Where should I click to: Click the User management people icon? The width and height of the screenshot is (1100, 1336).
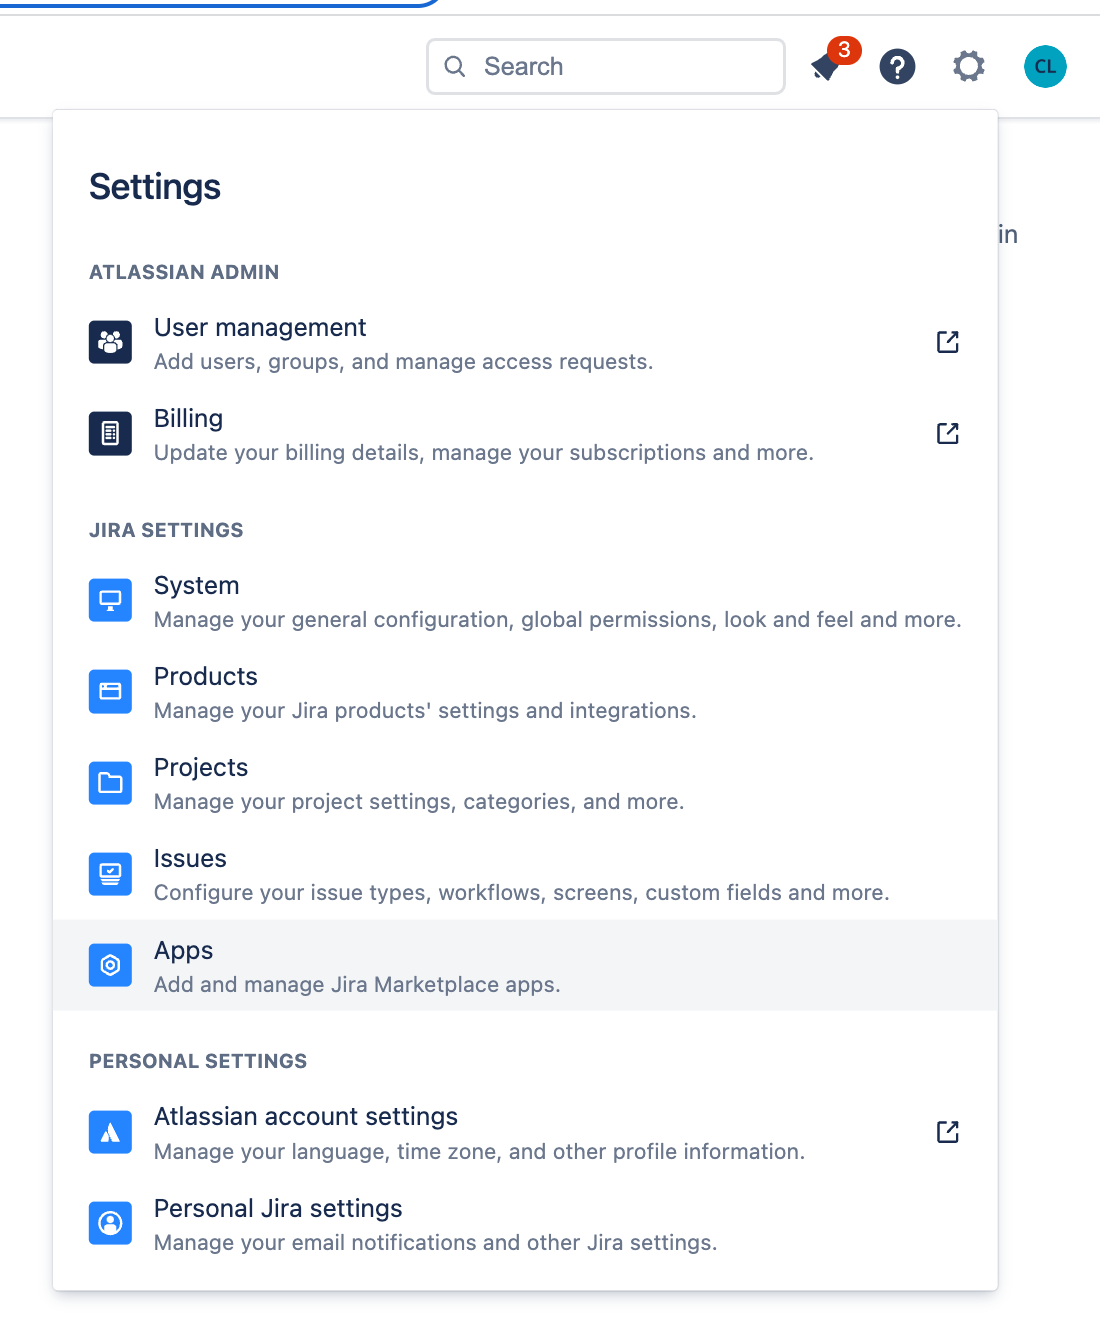(x=110, y=343)
